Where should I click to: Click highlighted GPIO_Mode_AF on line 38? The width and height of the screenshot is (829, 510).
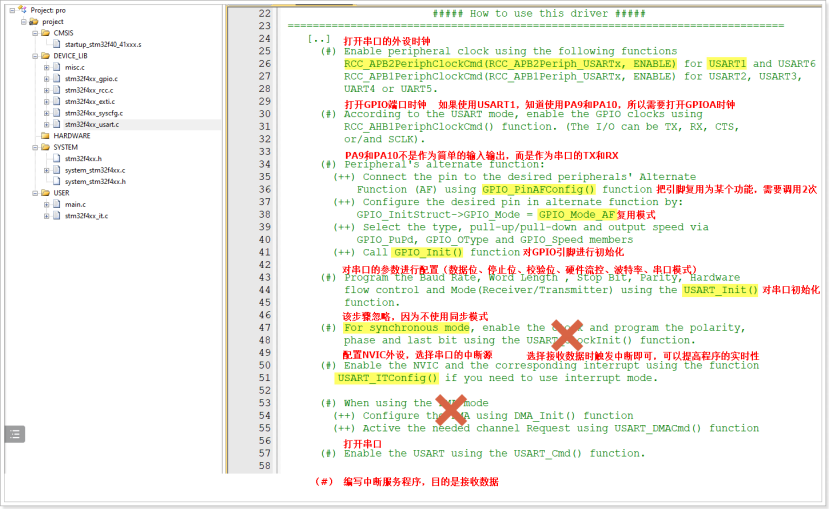[x=576, y=215]
